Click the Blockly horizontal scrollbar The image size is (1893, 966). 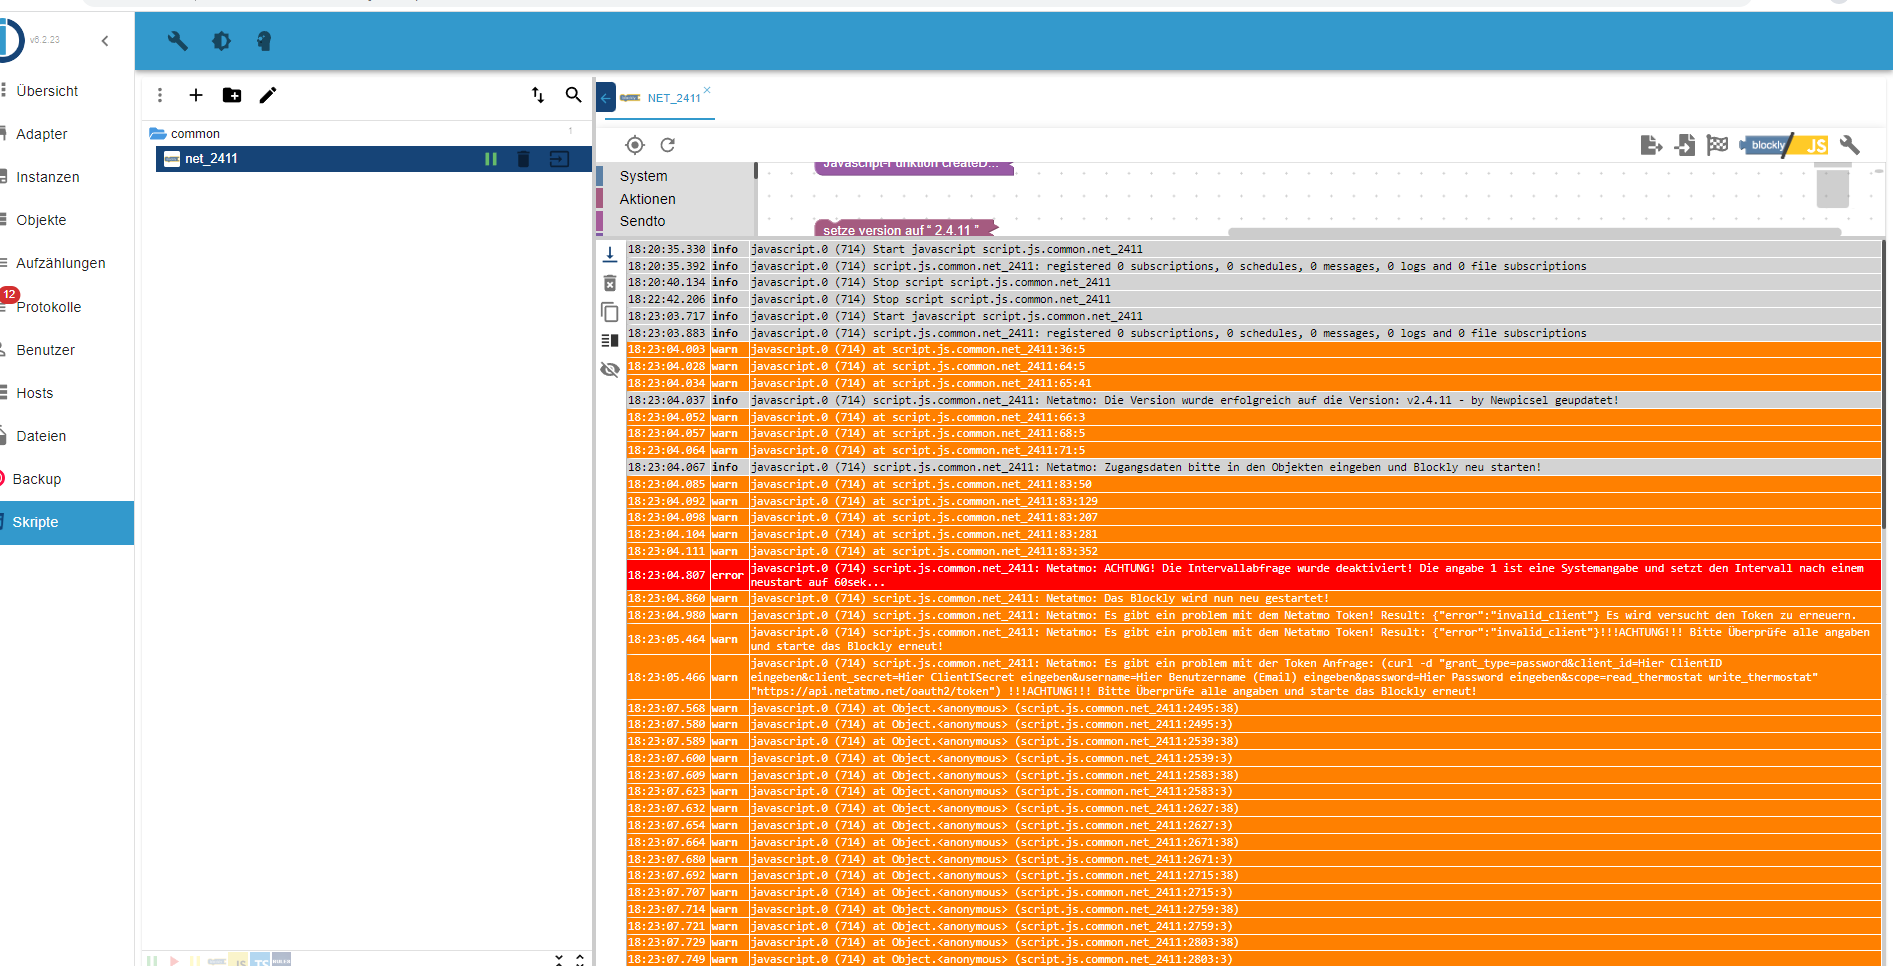1534,232
